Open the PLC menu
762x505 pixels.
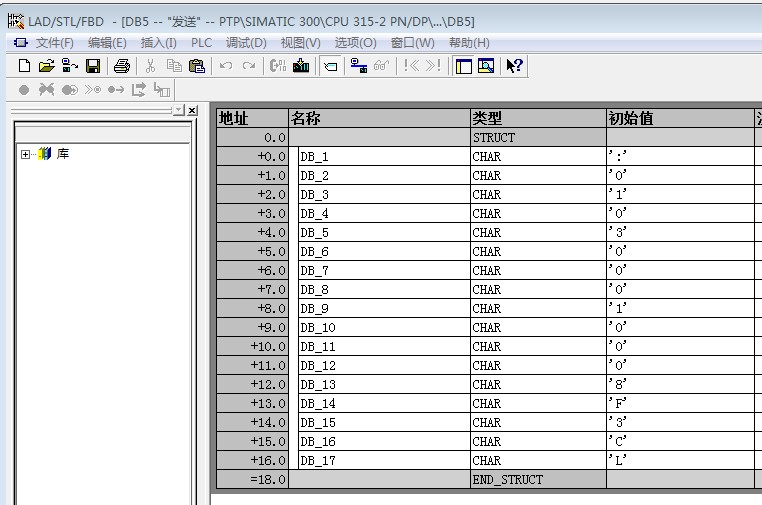click(201, 43)
